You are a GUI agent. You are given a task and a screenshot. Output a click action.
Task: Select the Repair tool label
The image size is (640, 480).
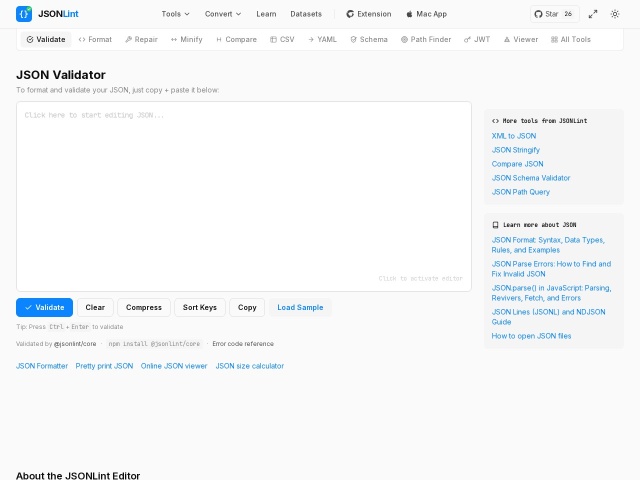146,40
